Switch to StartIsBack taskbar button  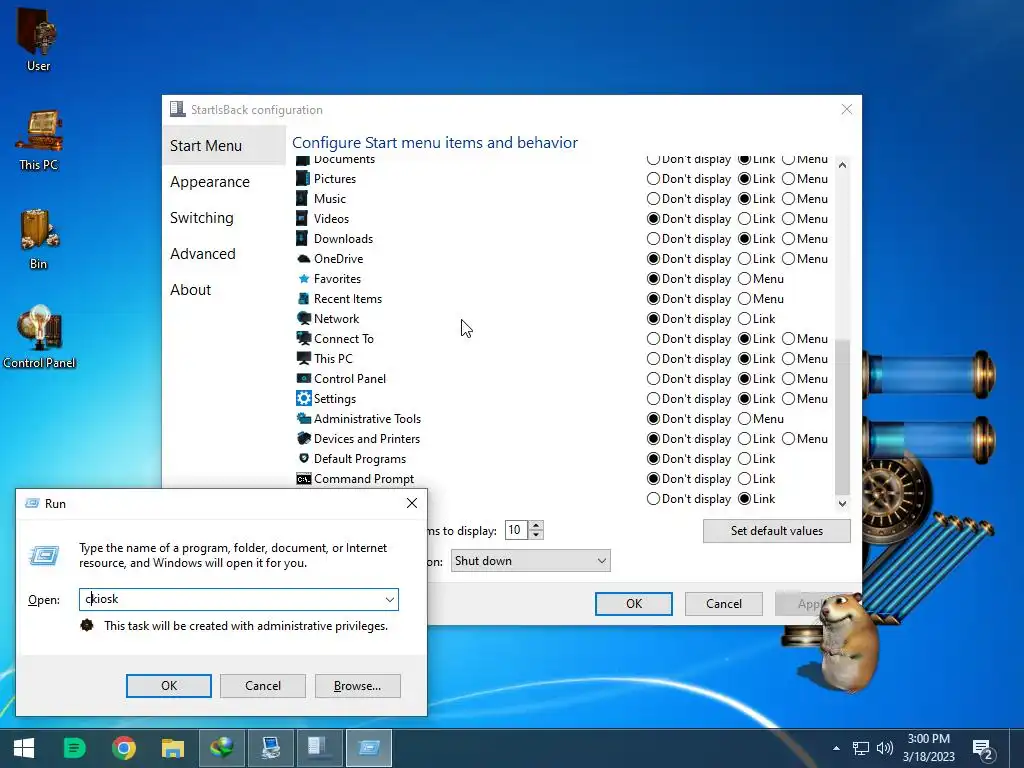coord(319,748)
